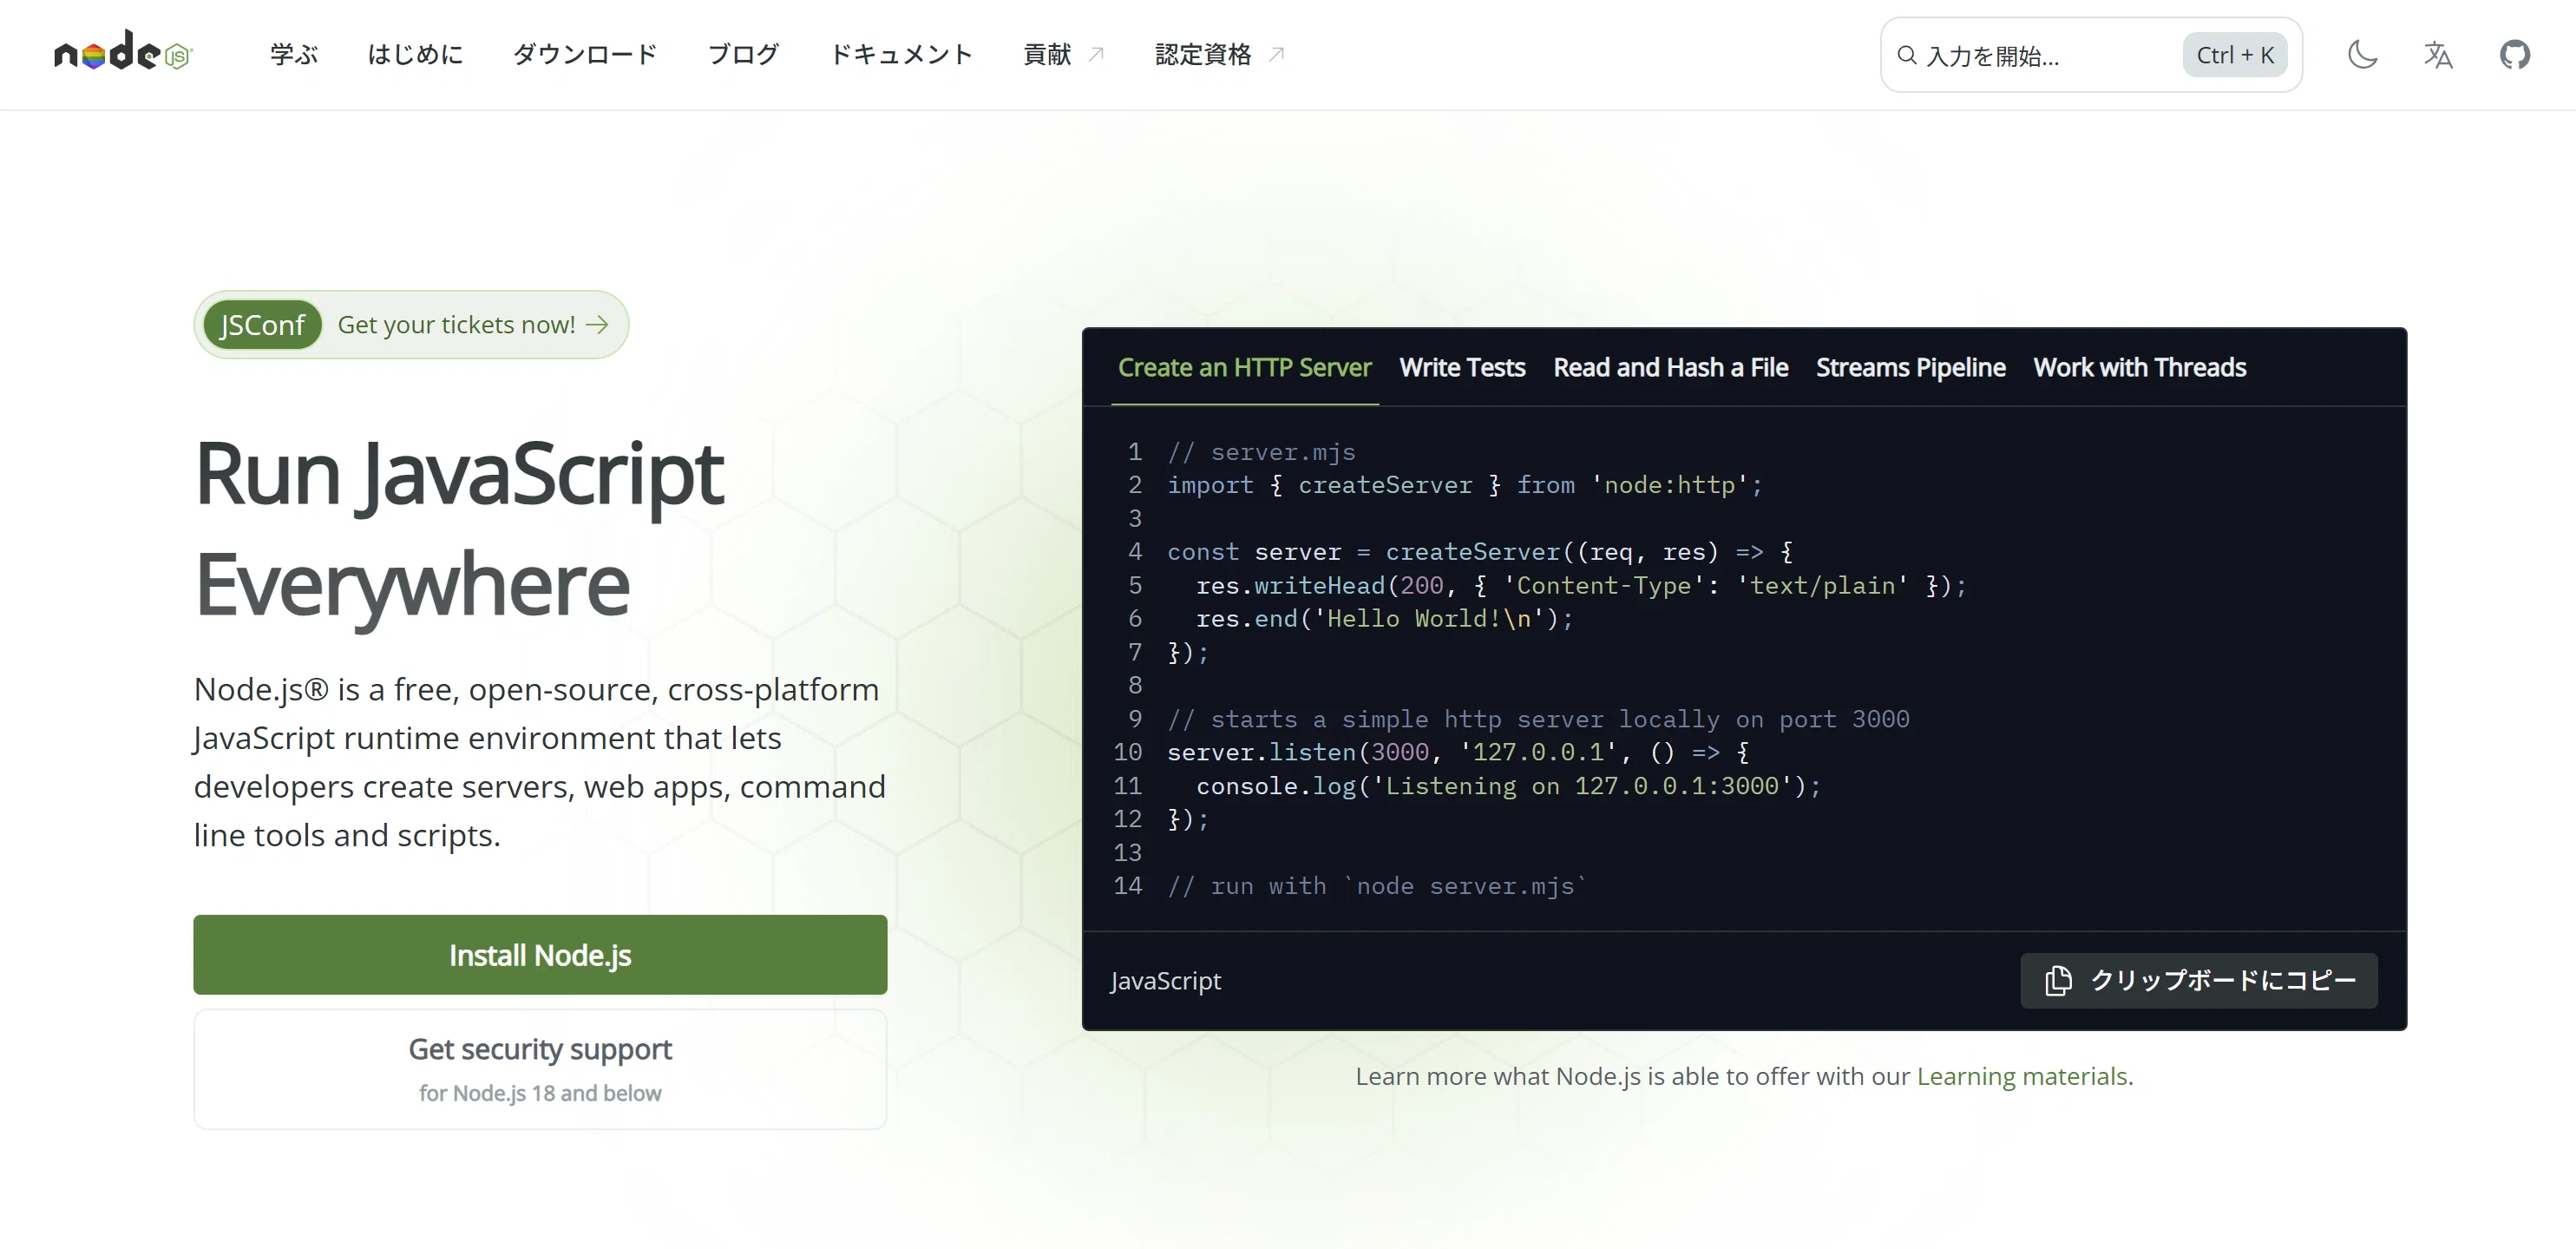Click the console.log('Listening on line

[1509, 786]
